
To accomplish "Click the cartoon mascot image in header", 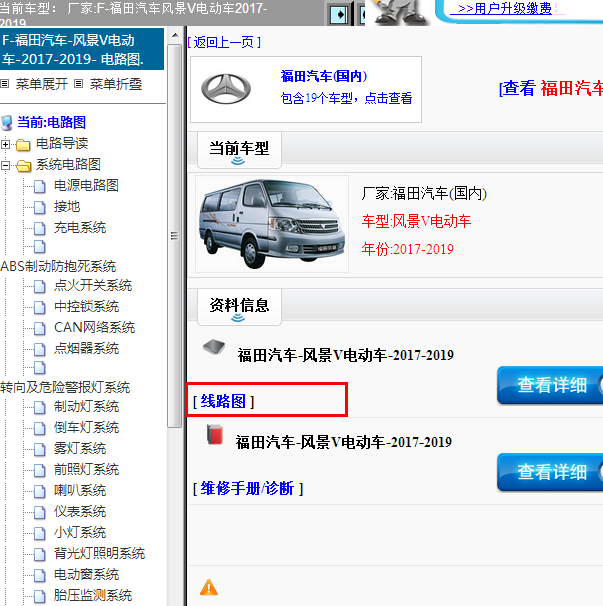I will (400, 12).
